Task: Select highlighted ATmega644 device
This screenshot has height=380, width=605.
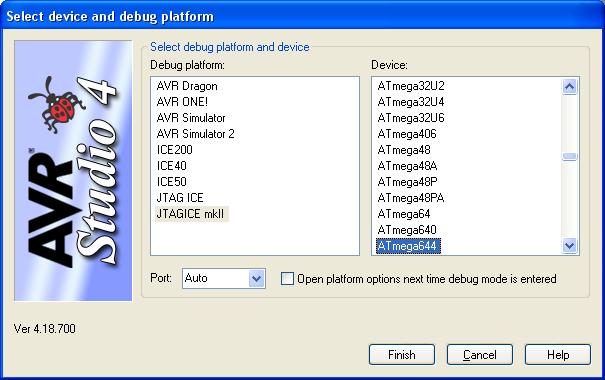Action: click(x=408, y=246)
